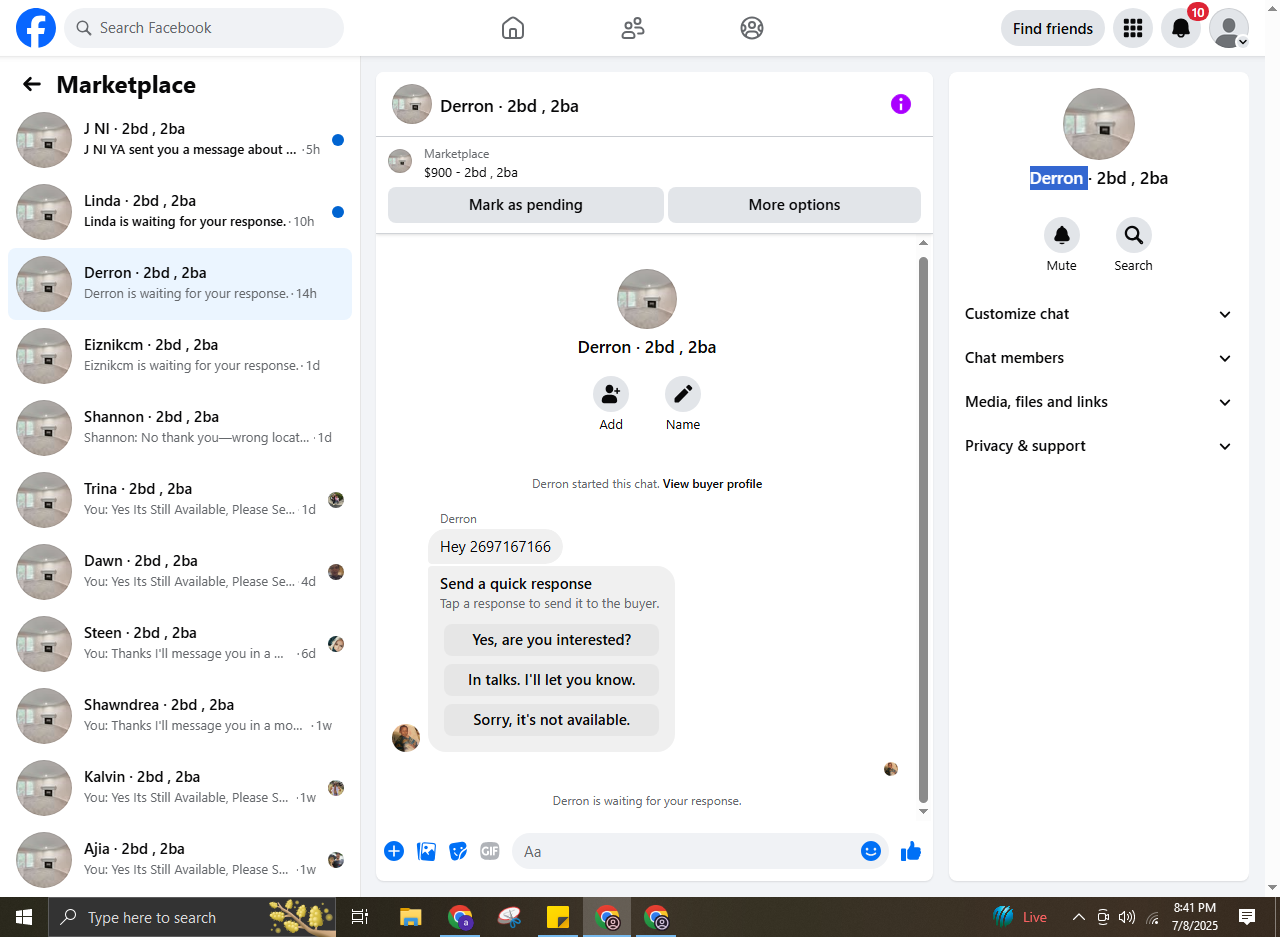Screen dimensions: 1280x937
Task: Mute the conversation with bell icon
Action: (x=1062, y=235)
